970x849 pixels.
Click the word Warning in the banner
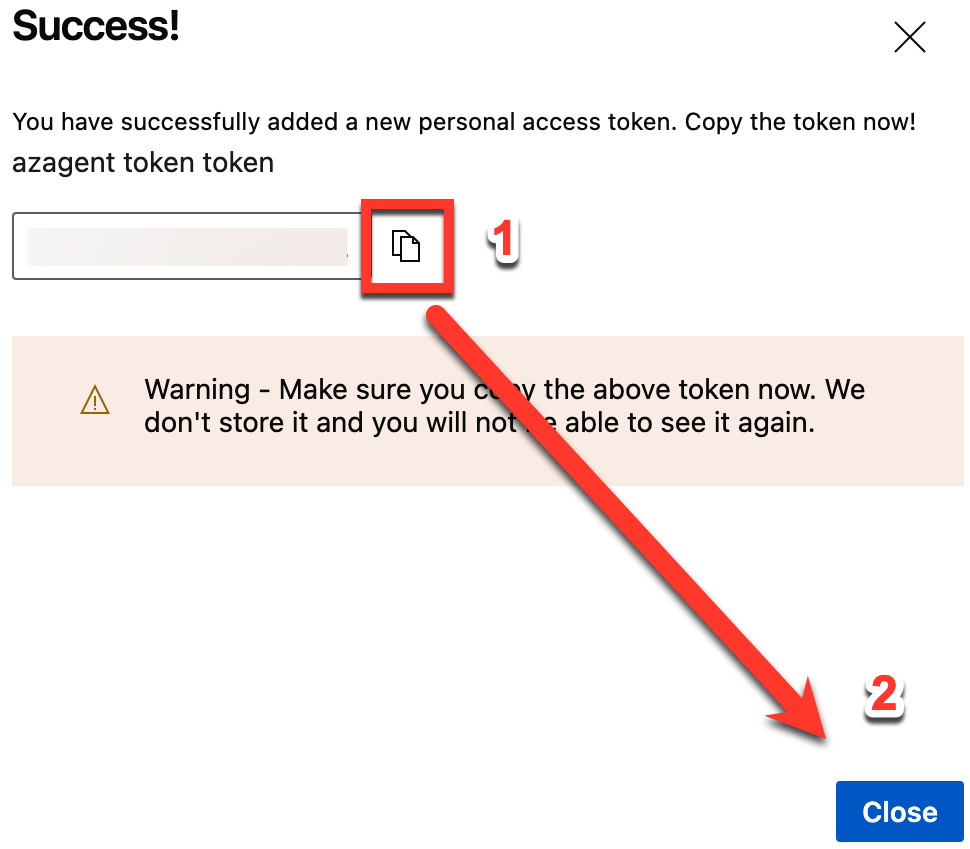[197, 390]
